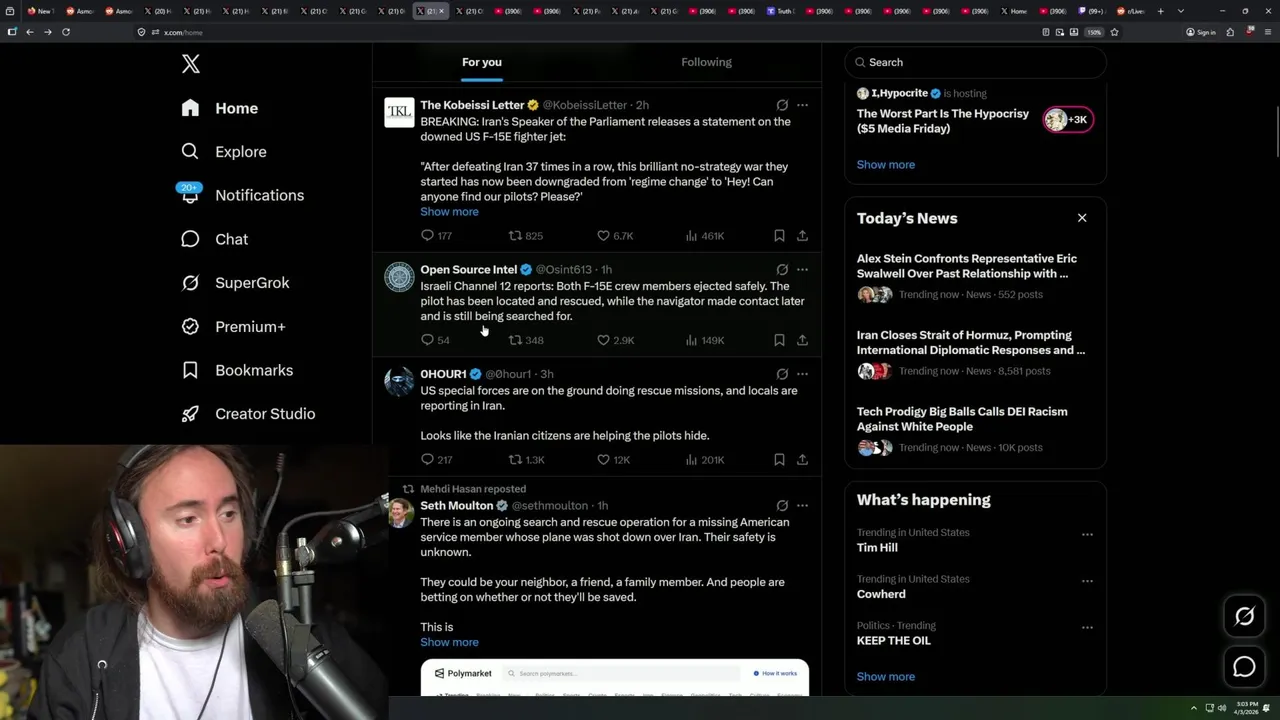Bookmark the Open Source Intel post

click(x=779, y=340)
